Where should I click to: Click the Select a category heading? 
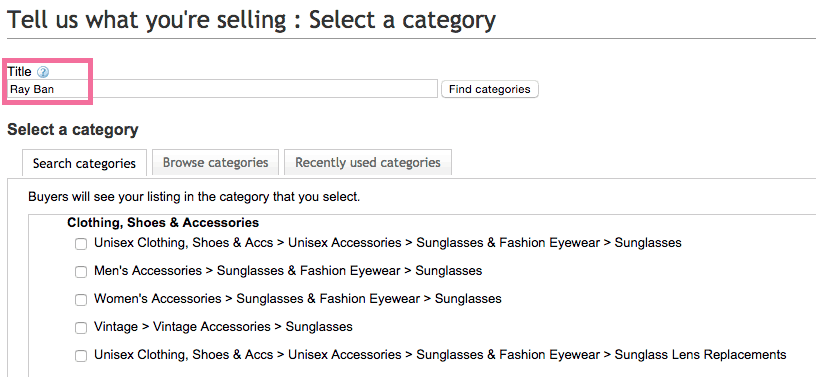click(x=73, y=130)
